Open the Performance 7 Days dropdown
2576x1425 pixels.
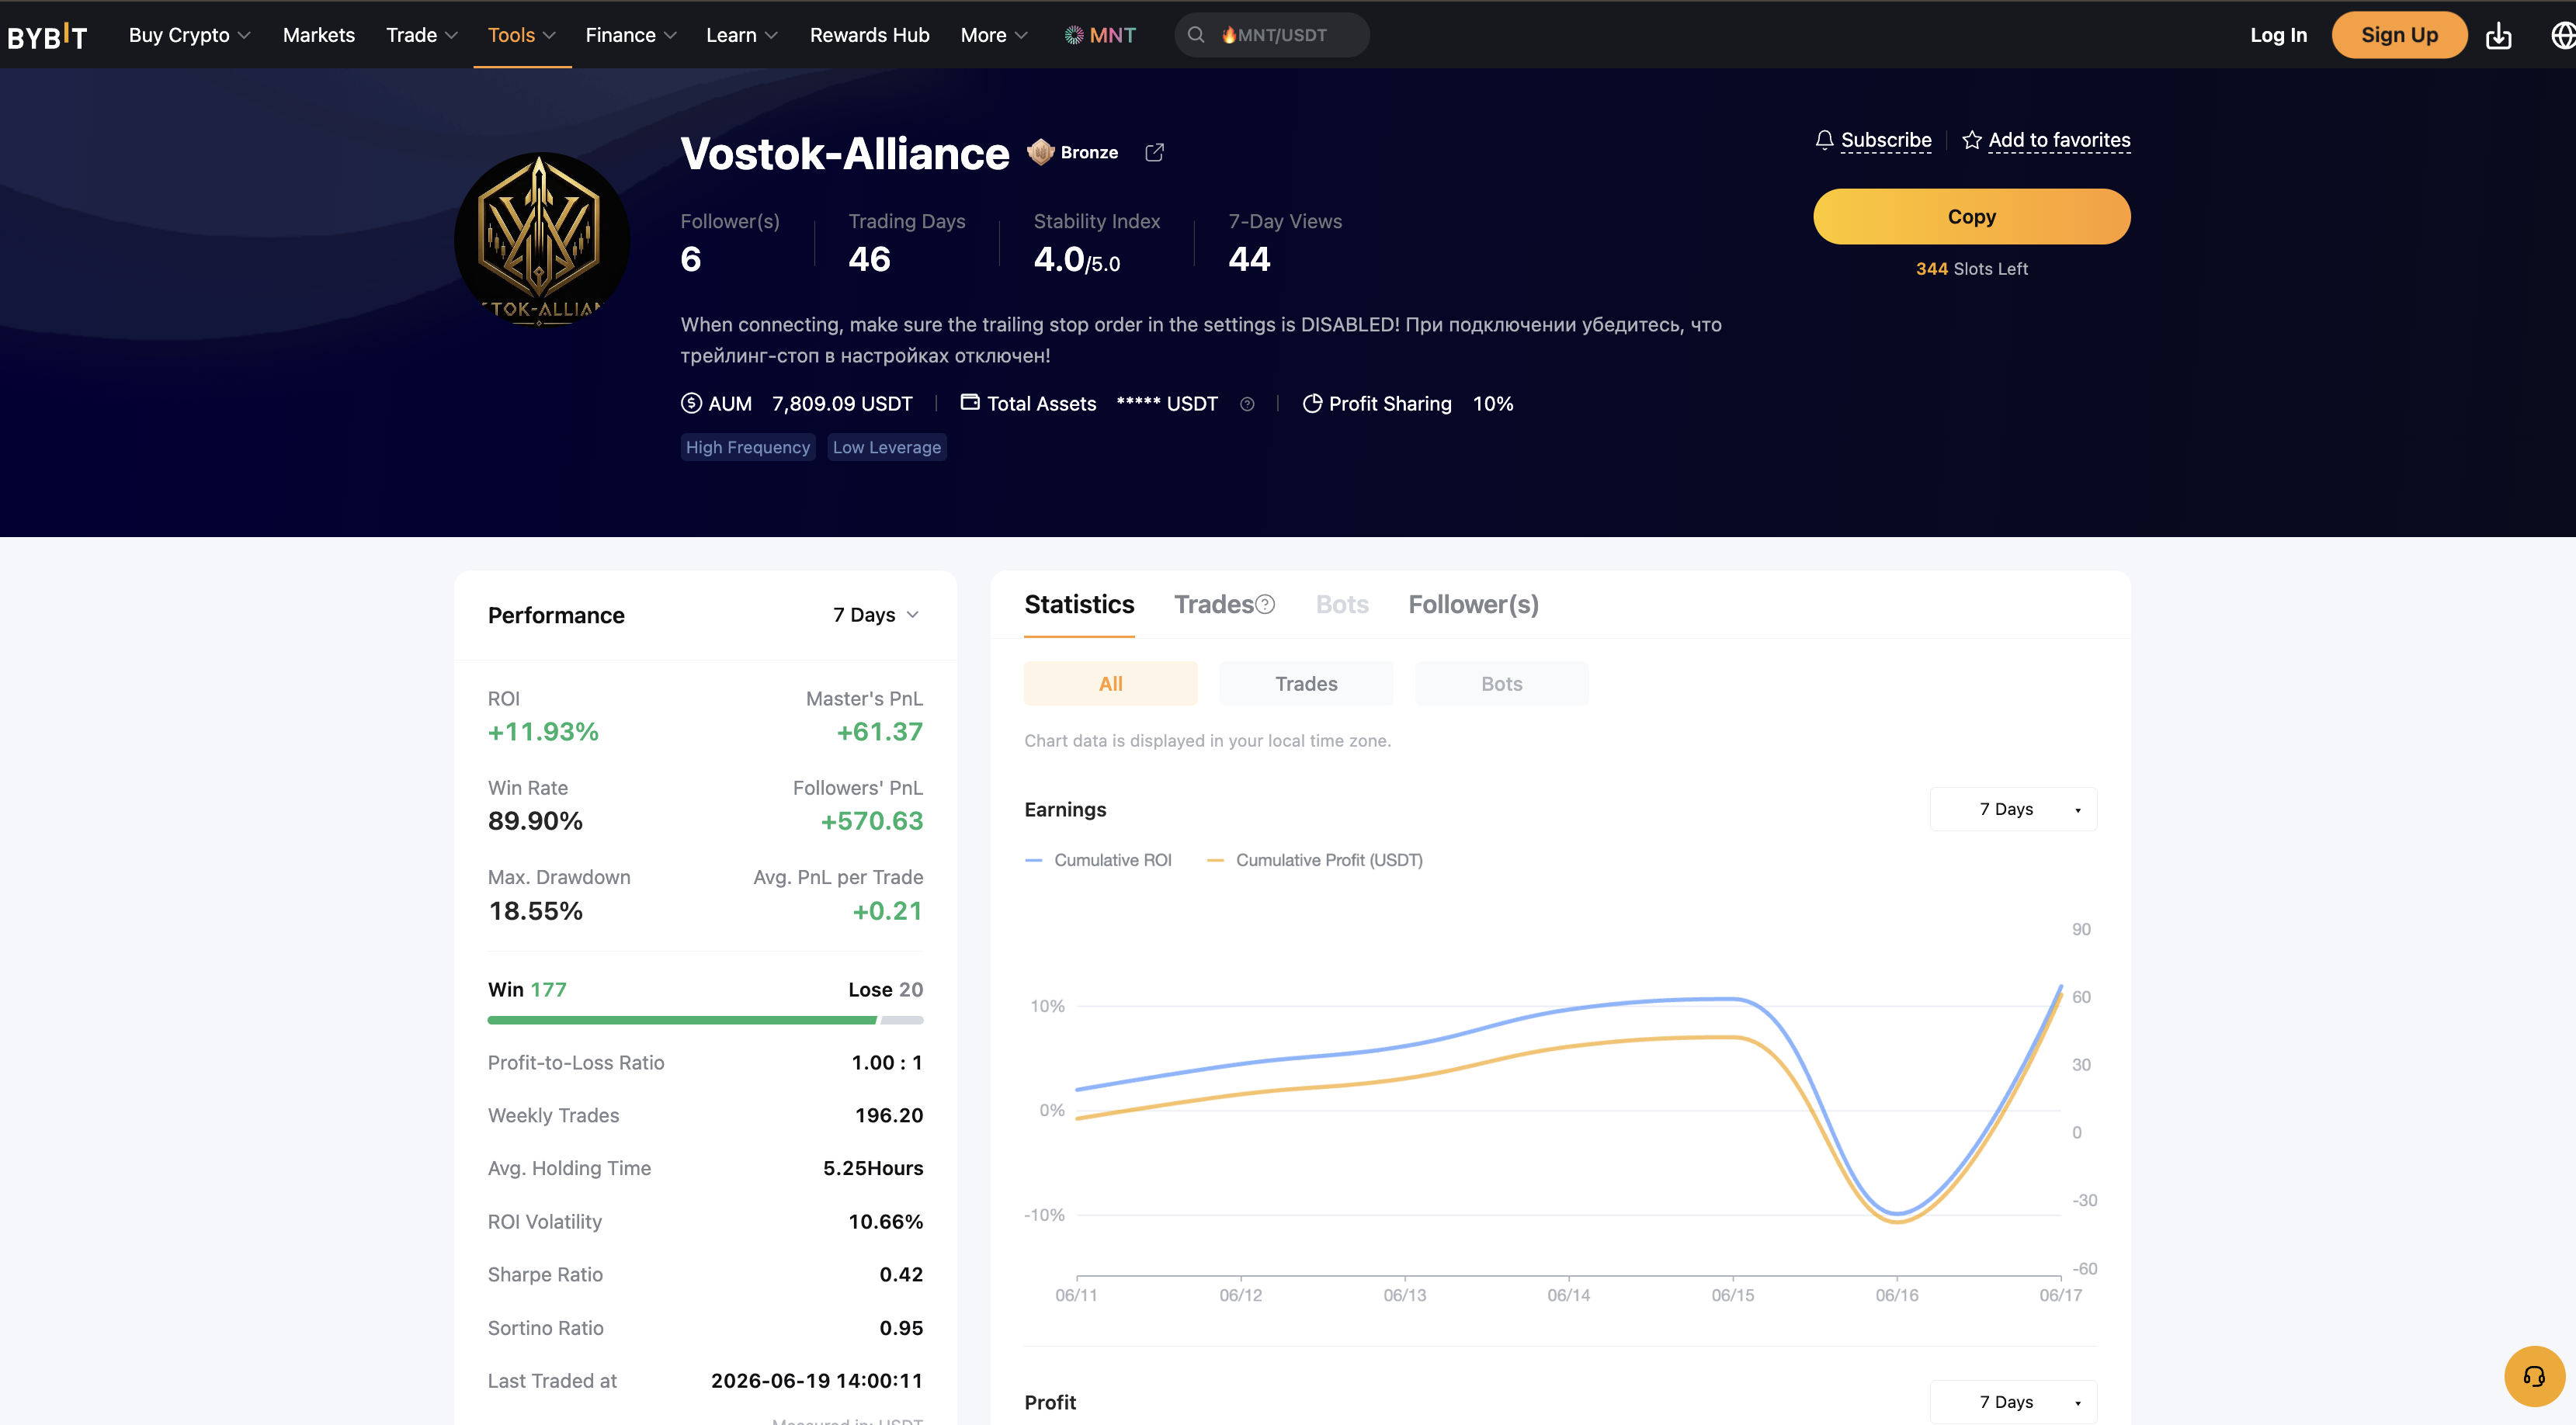pos(876,615)
